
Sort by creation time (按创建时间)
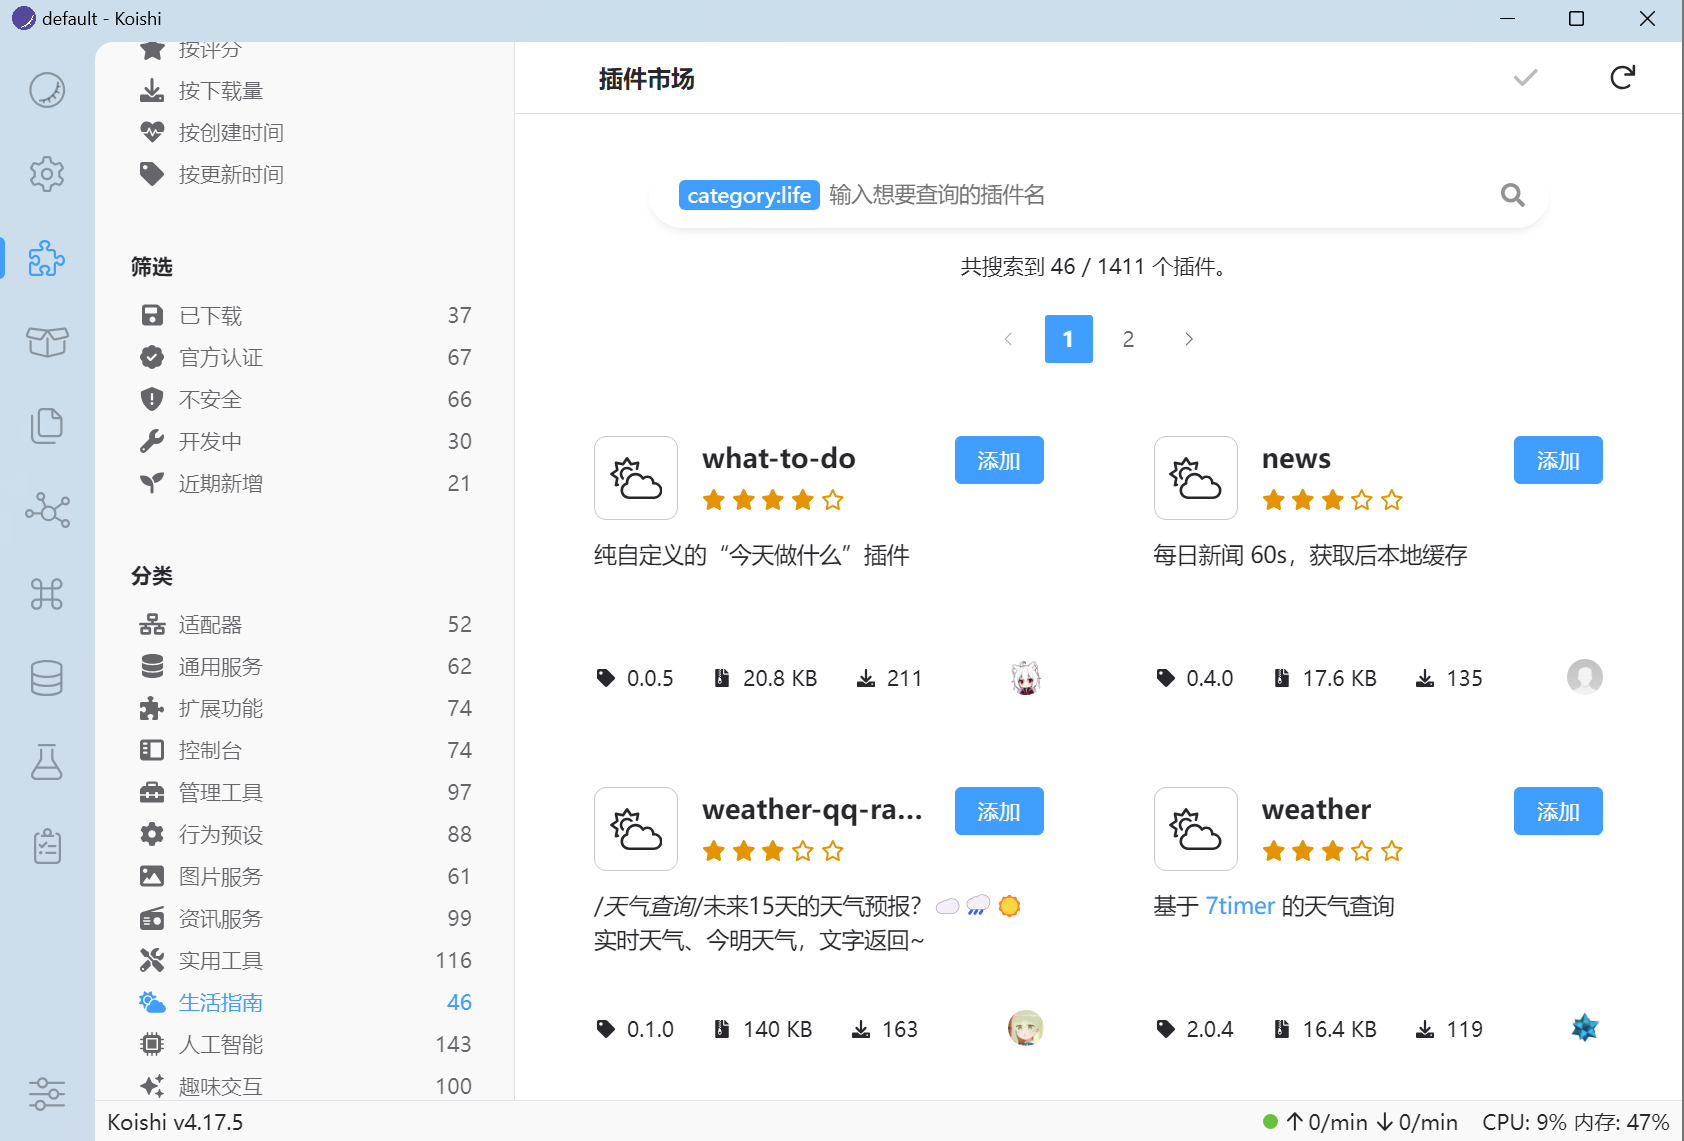305,133
